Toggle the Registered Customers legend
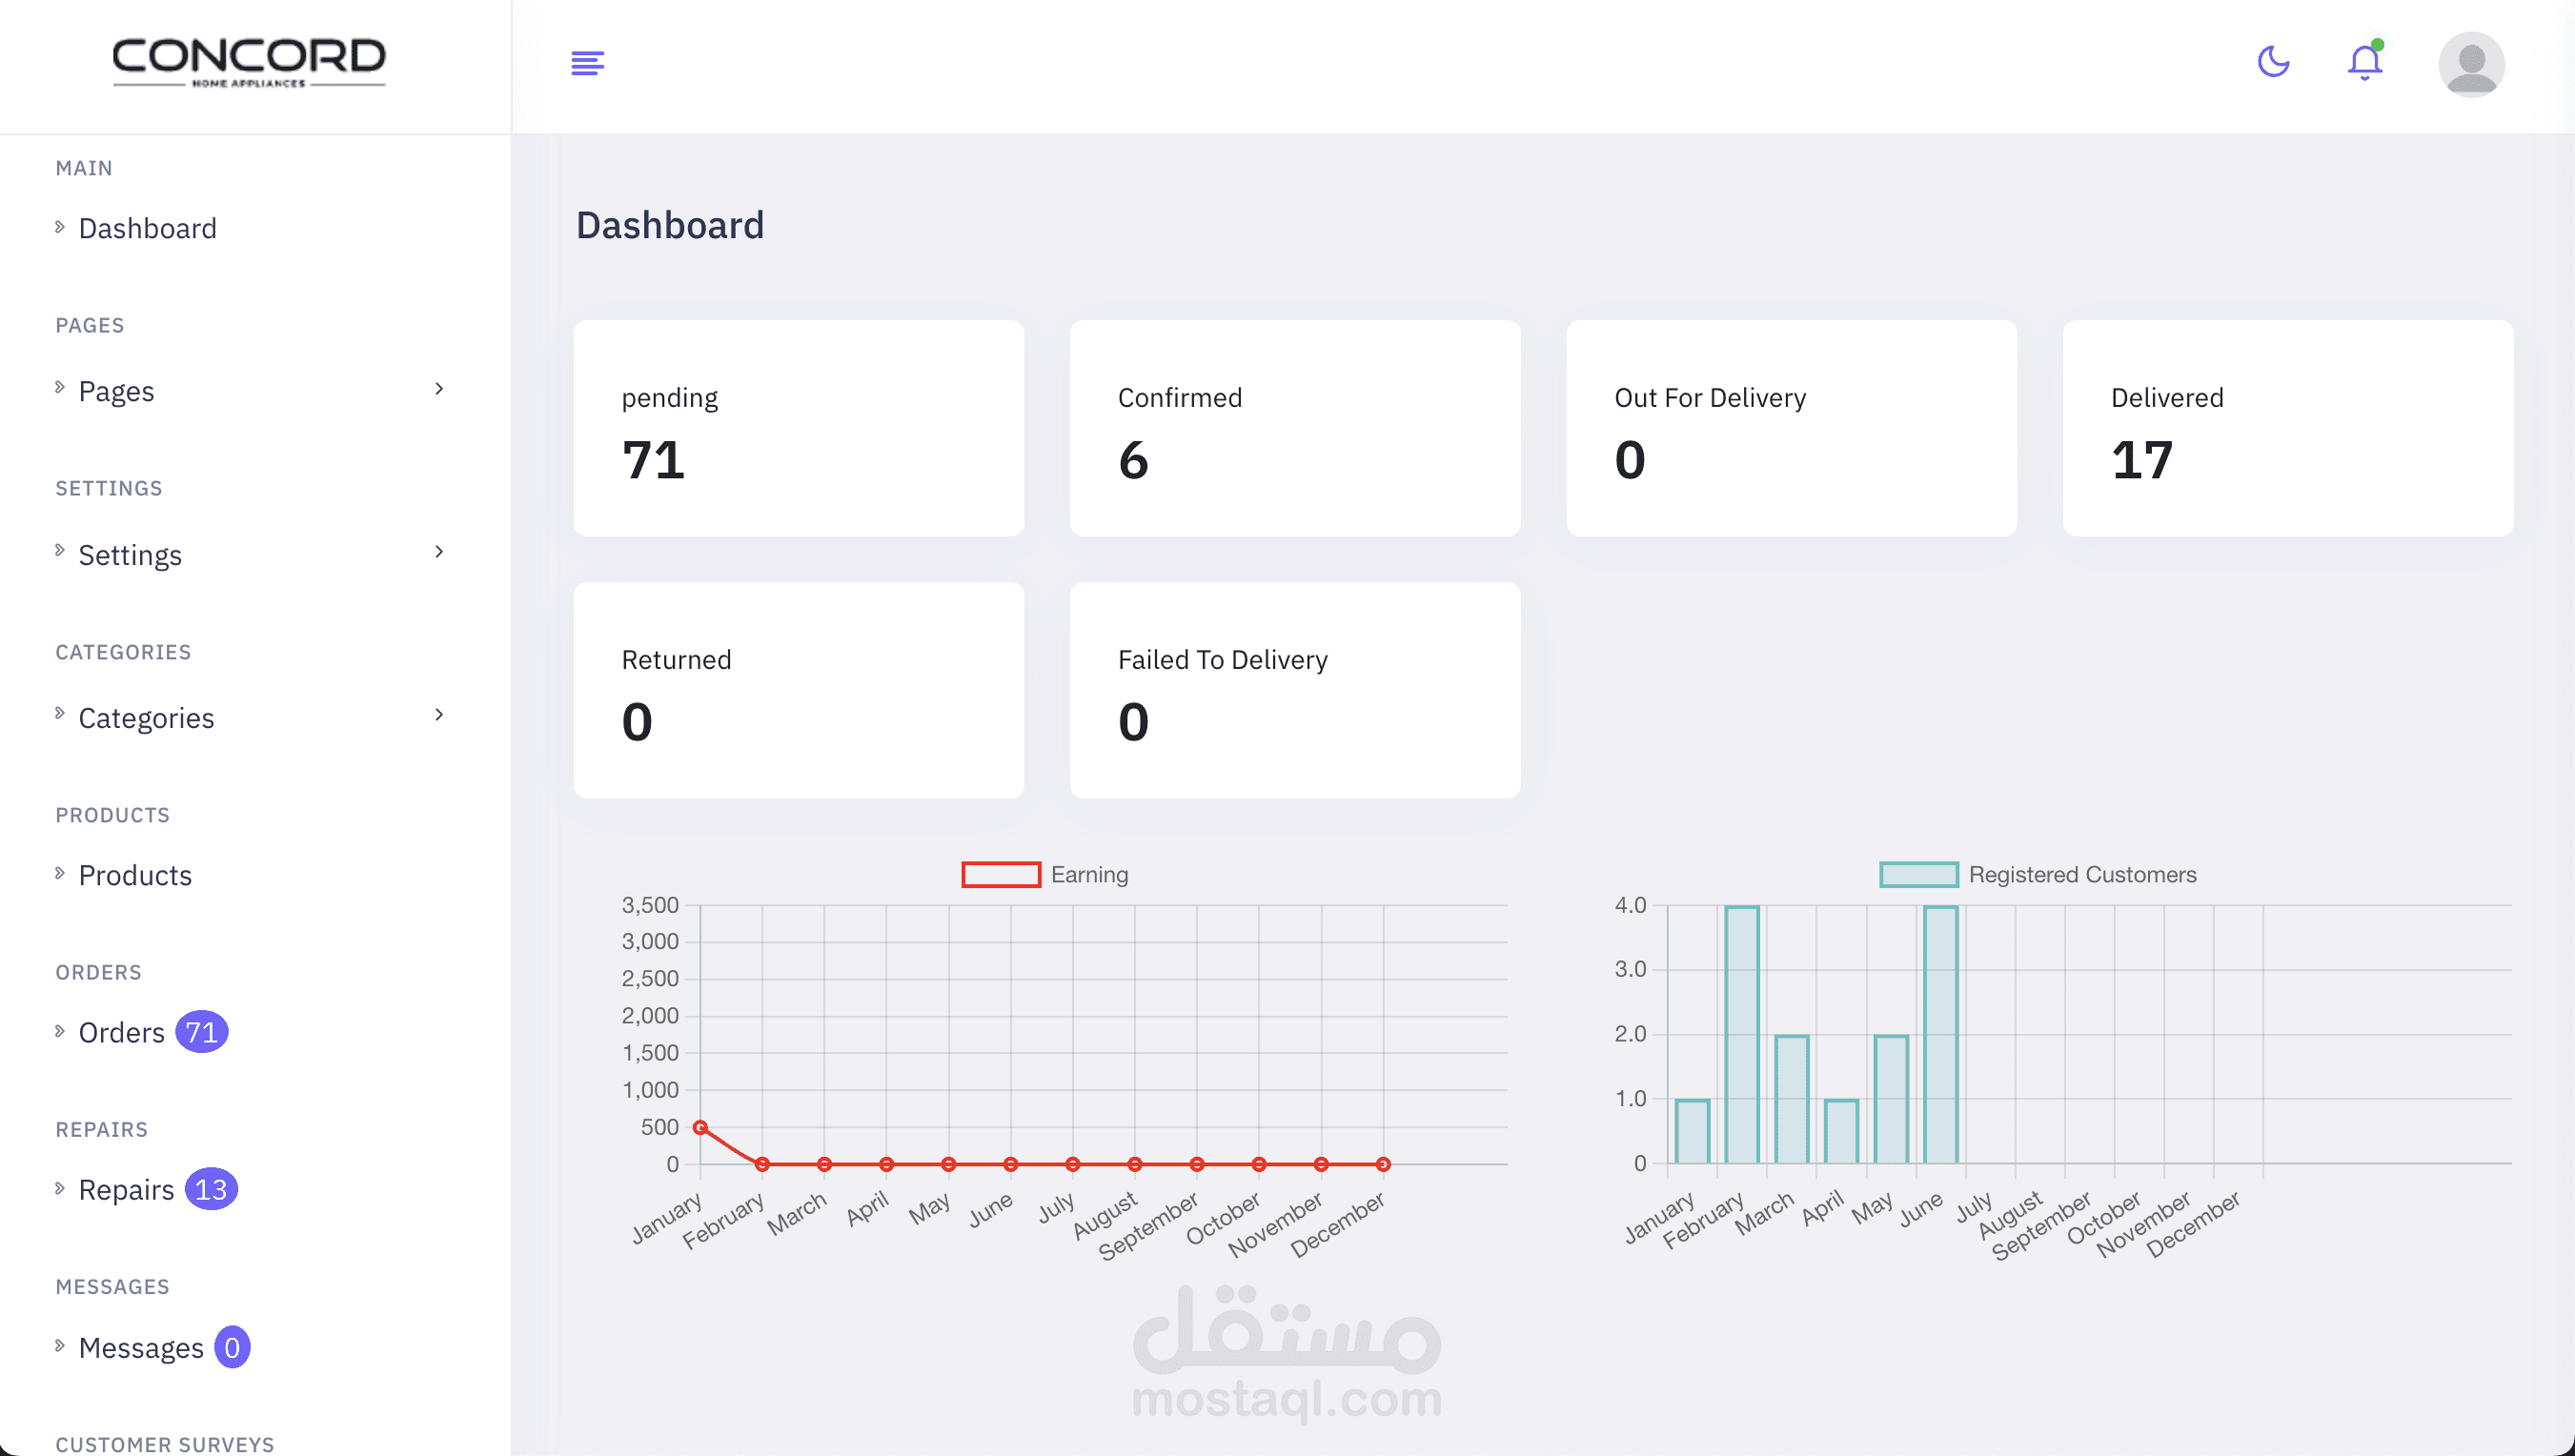This screenshot has height=1456, width=2575. [x=1917, y=875]
